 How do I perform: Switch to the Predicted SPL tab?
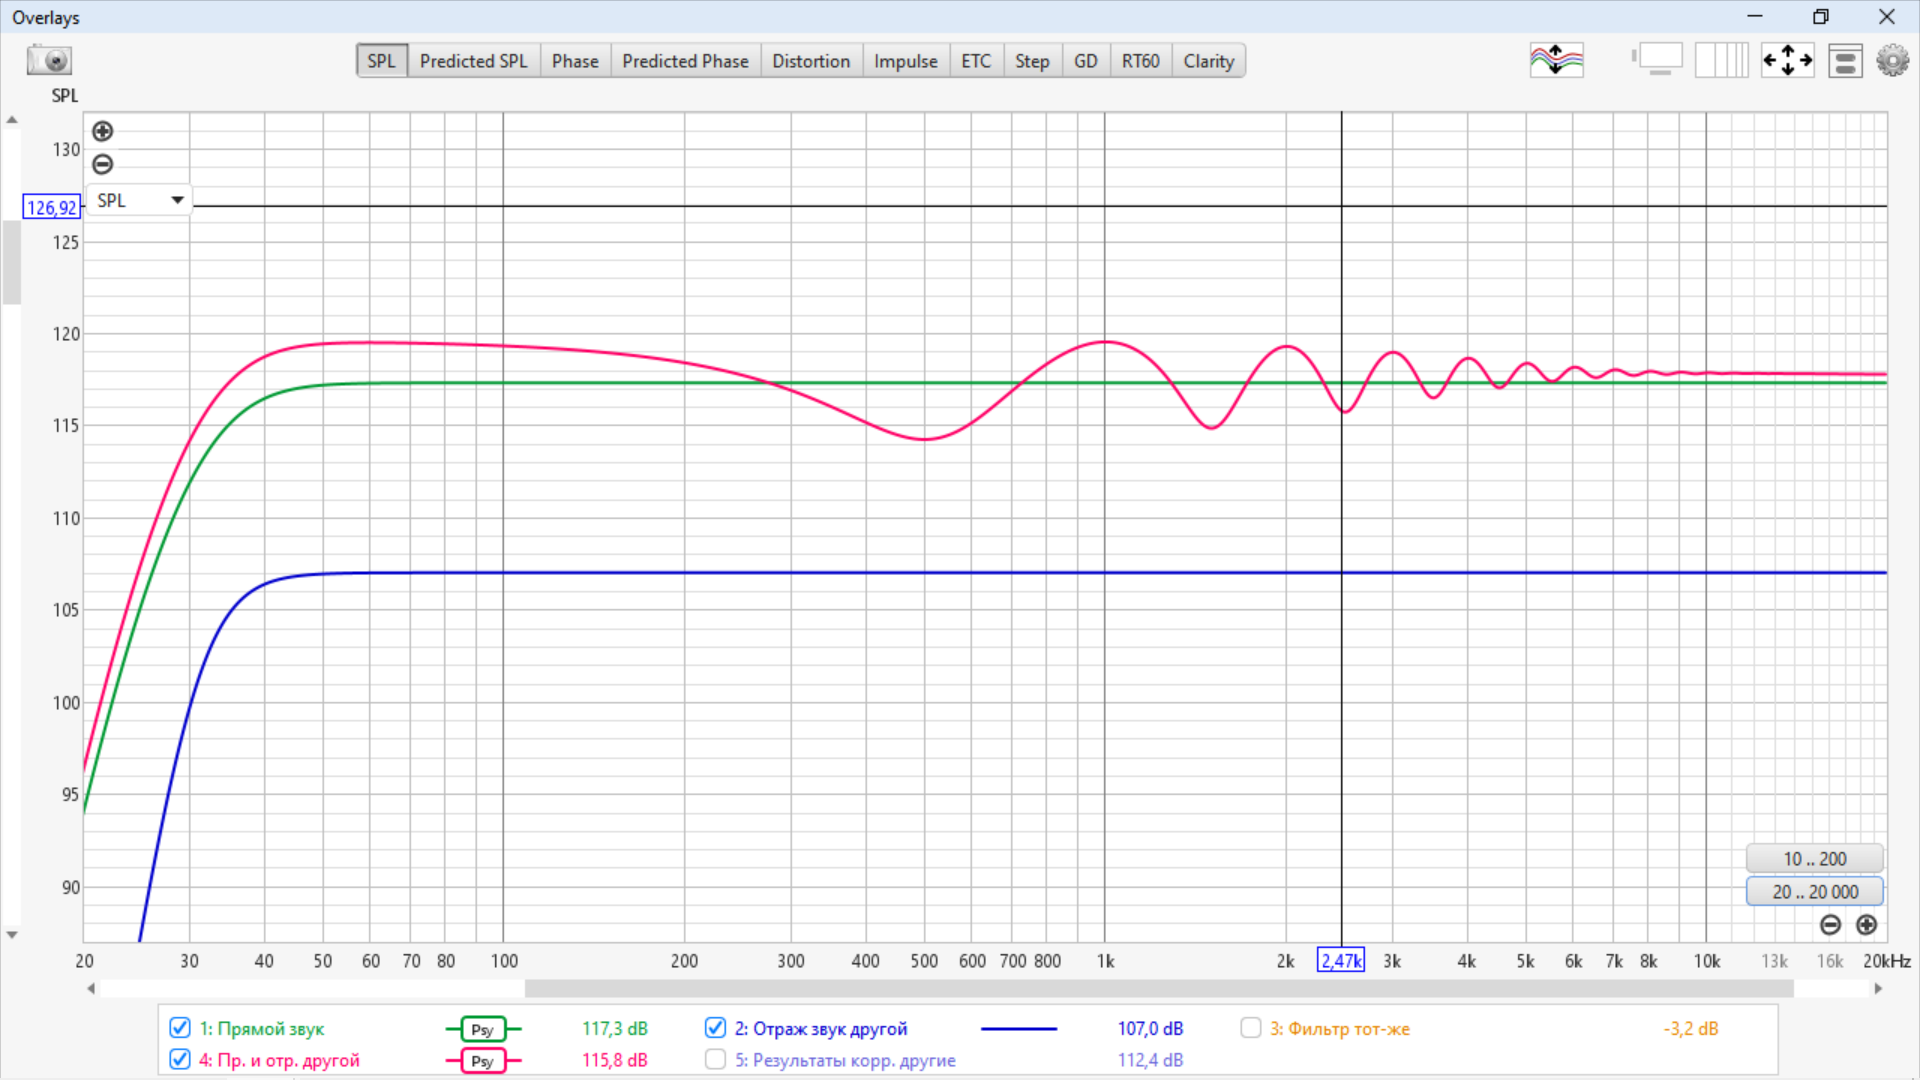pyautogui.click(x=473, y=61)
